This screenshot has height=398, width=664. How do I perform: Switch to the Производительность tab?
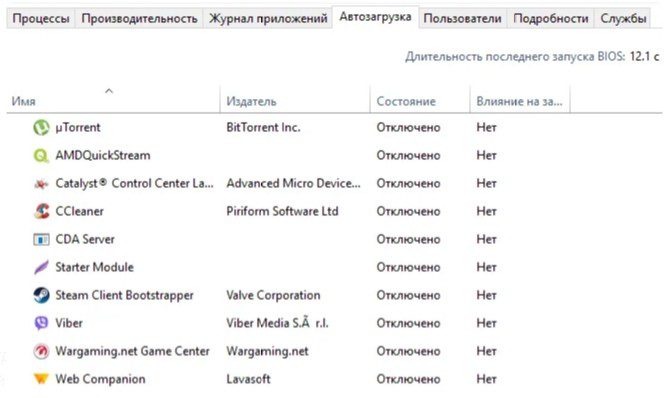pos(139,19)
